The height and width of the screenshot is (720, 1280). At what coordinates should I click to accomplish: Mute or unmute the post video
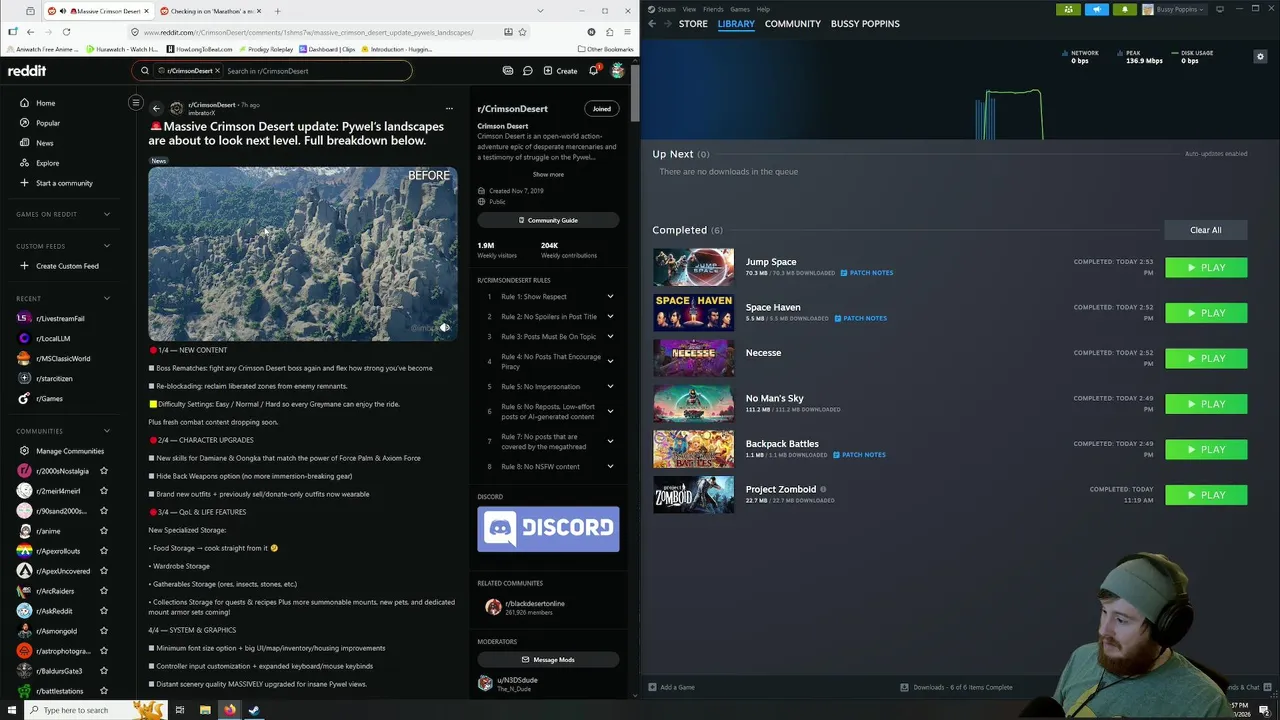tap(445, 327)
